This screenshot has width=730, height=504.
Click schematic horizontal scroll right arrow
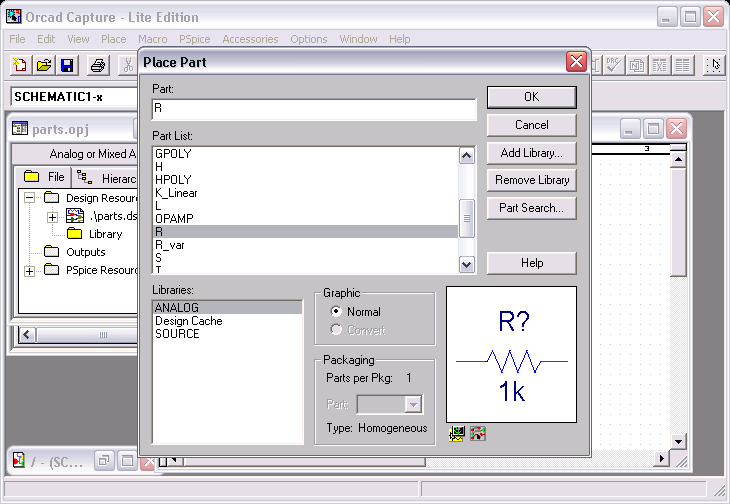tap(661, 459)
